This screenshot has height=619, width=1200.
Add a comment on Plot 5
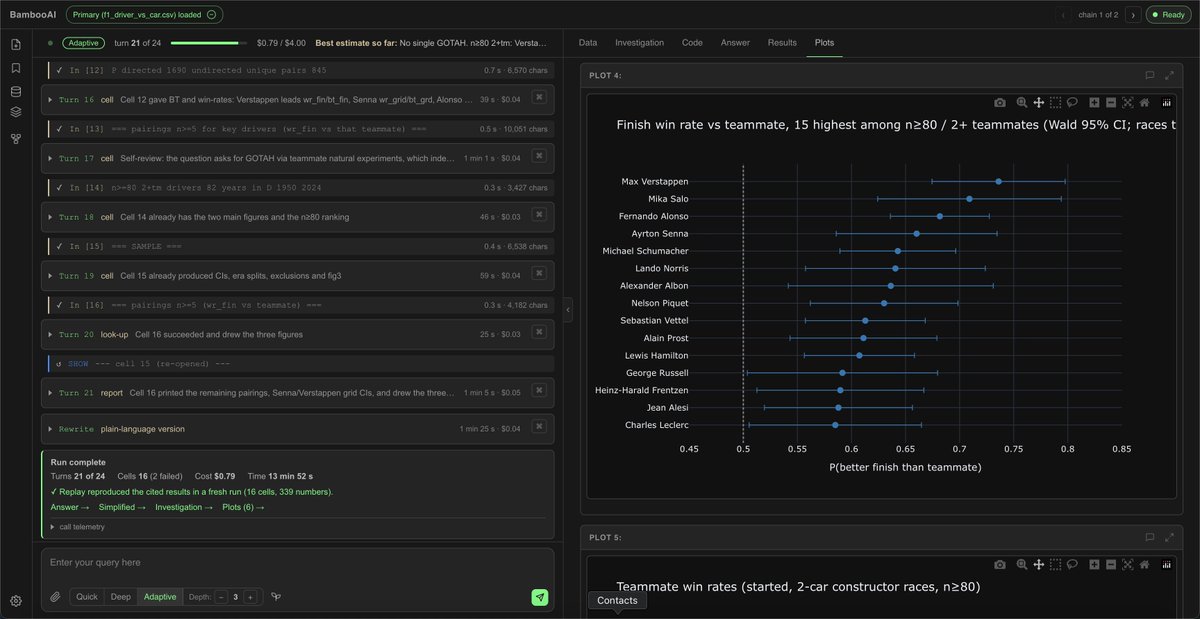point(1150,537)
